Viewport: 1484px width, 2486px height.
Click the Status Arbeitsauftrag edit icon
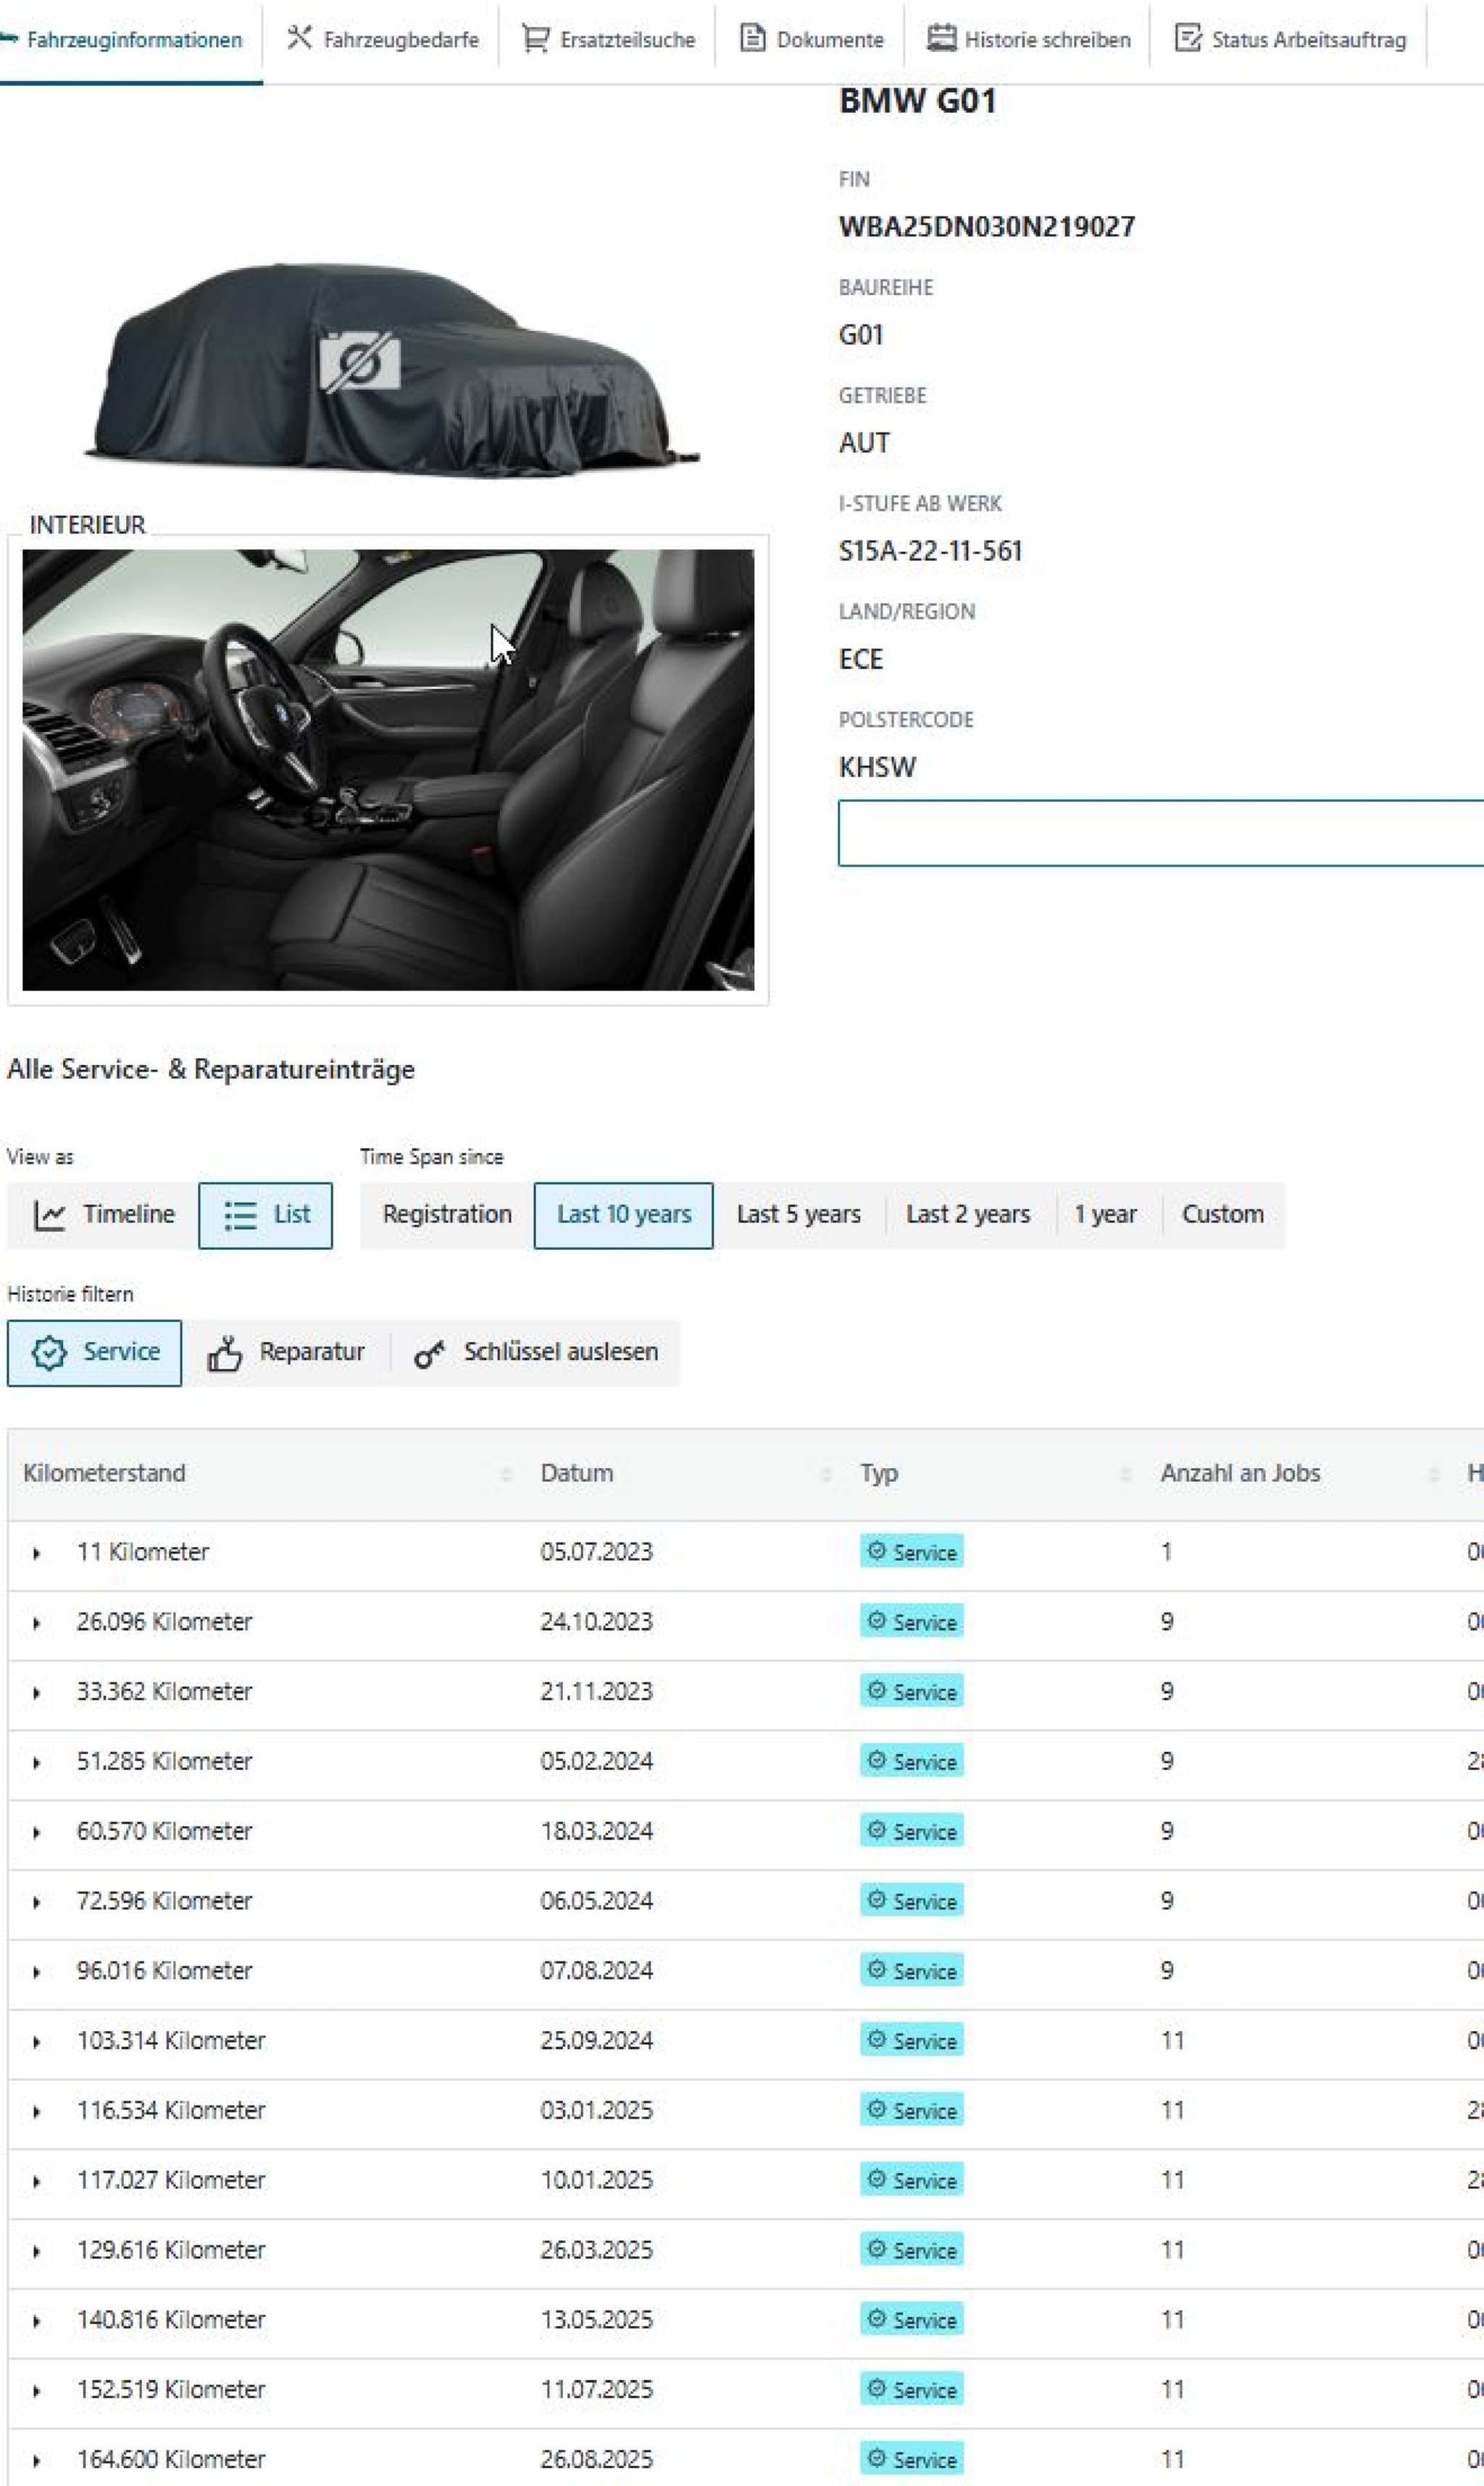1187,39
